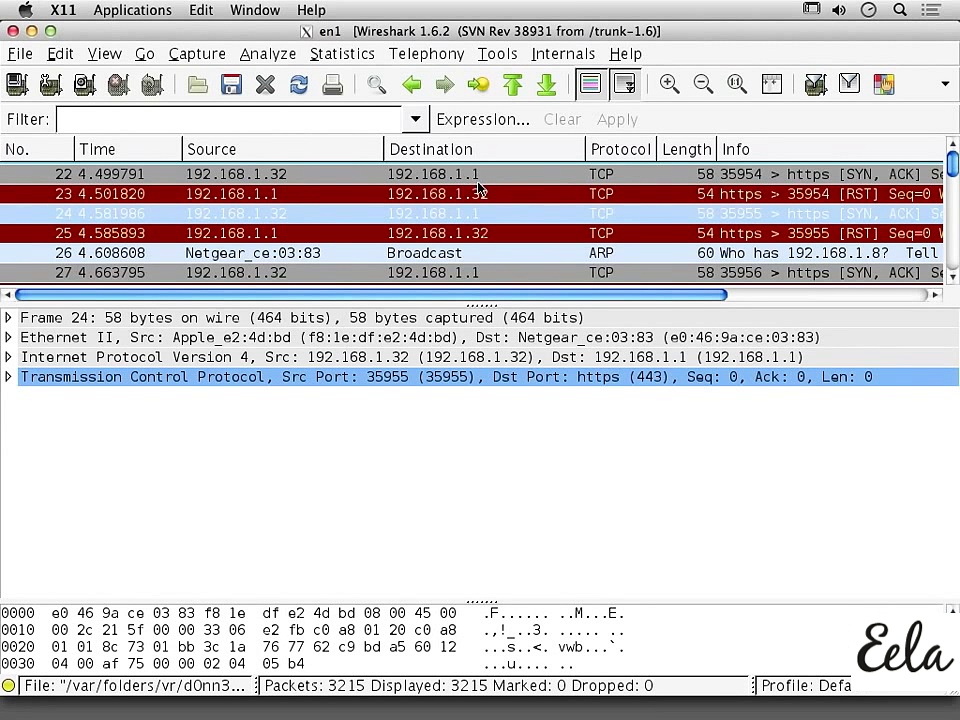Sort by the Protocol column header

tap(620, 149)
